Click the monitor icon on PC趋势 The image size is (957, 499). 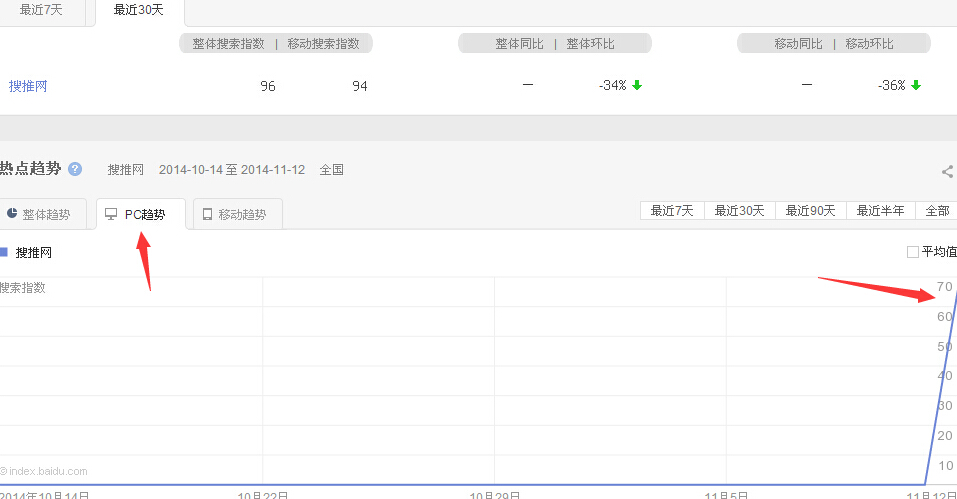(111, 214)
